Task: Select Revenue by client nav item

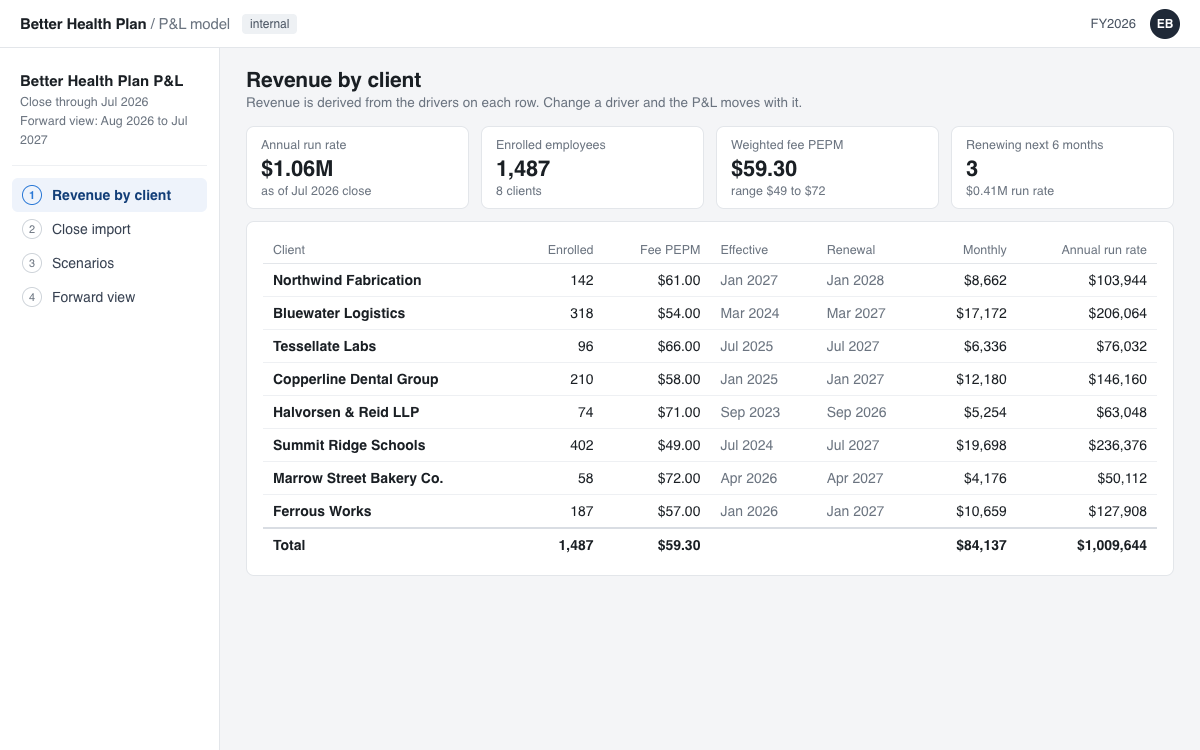Action: pos(110,195)
